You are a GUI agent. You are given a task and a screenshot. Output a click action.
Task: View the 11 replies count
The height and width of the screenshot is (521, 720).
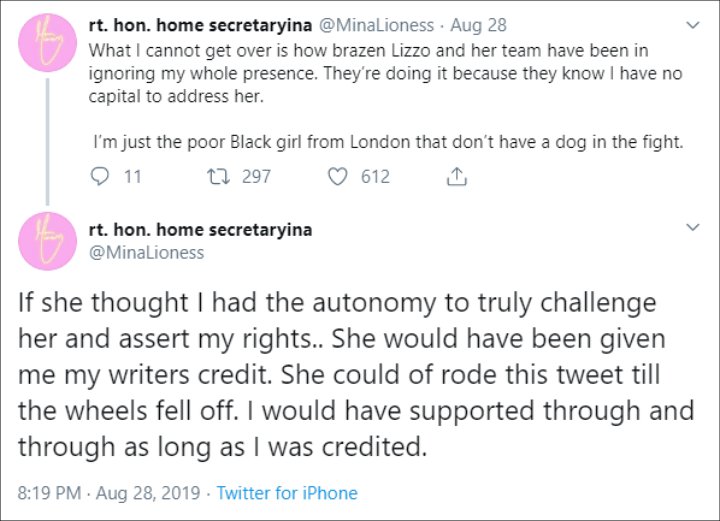click(x=133, y=176)
